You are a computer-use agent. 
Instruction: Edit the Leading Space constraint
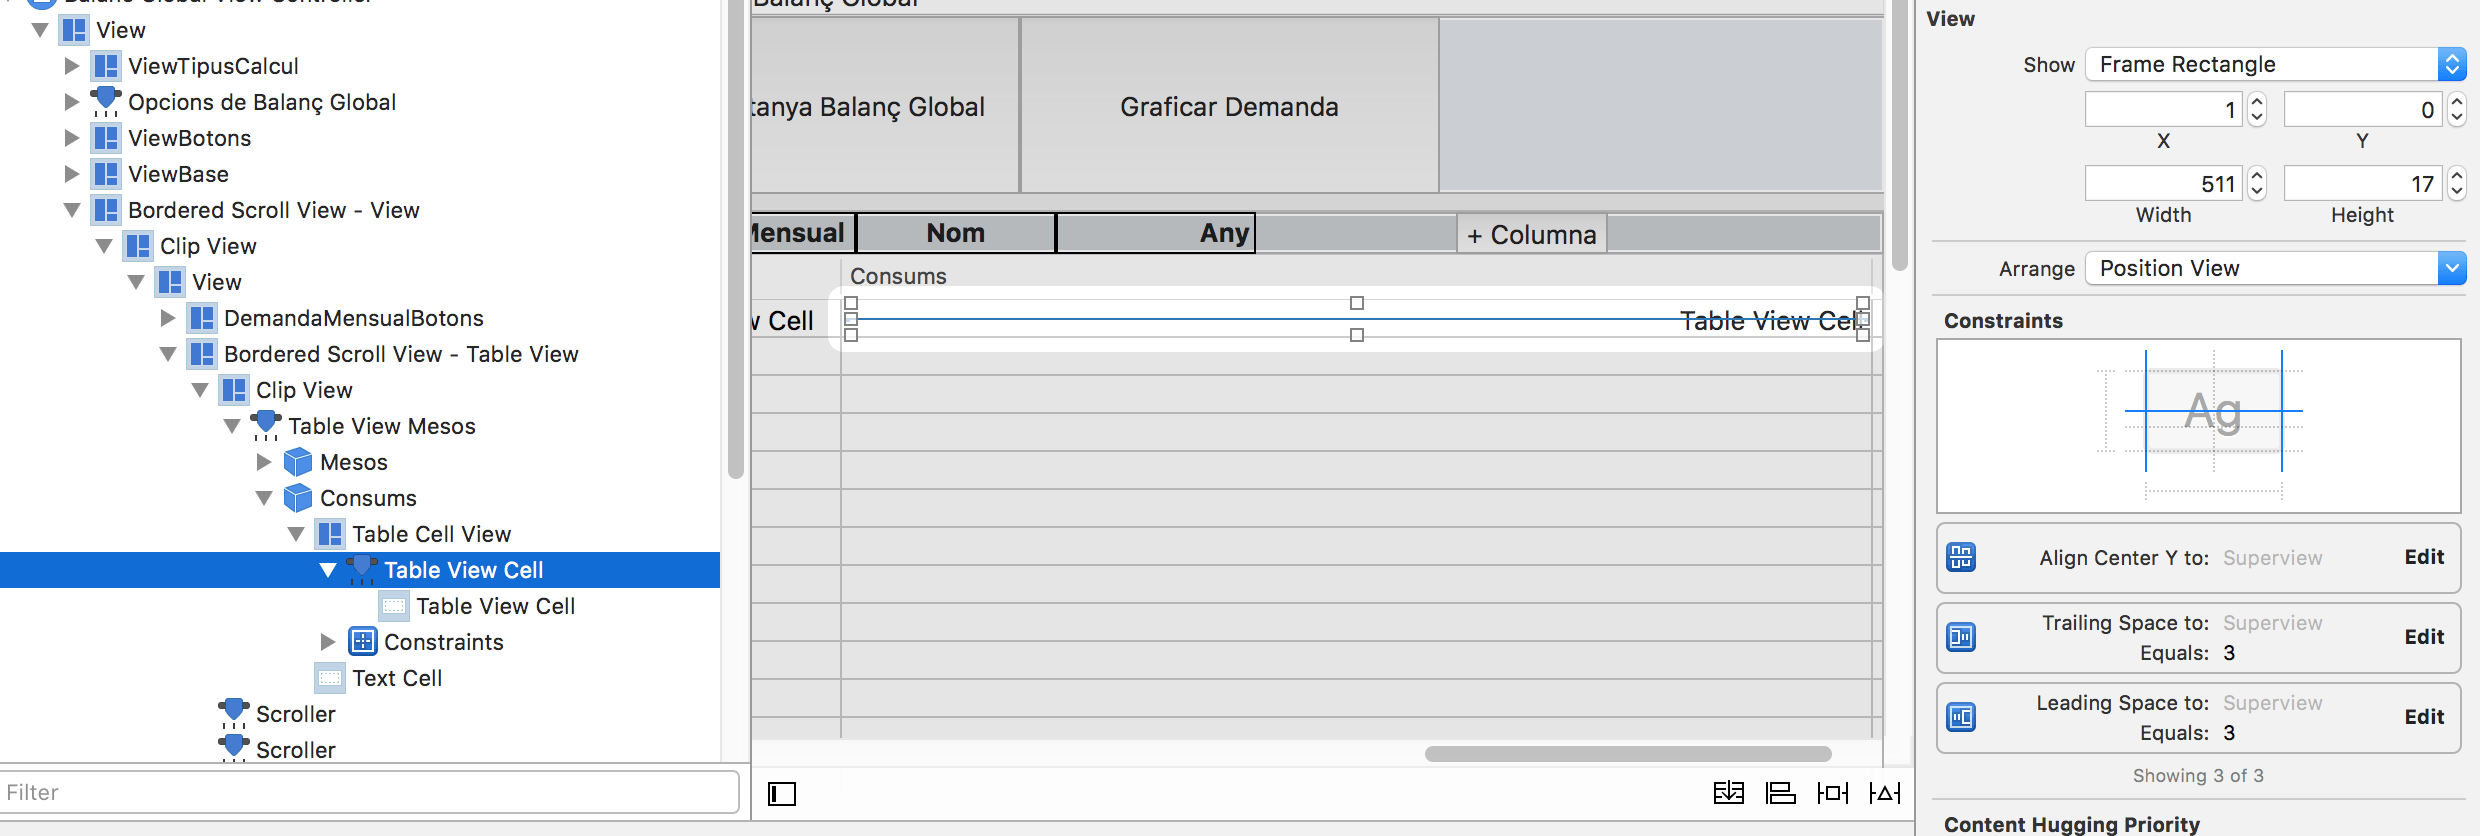(x=2424, y=717)
